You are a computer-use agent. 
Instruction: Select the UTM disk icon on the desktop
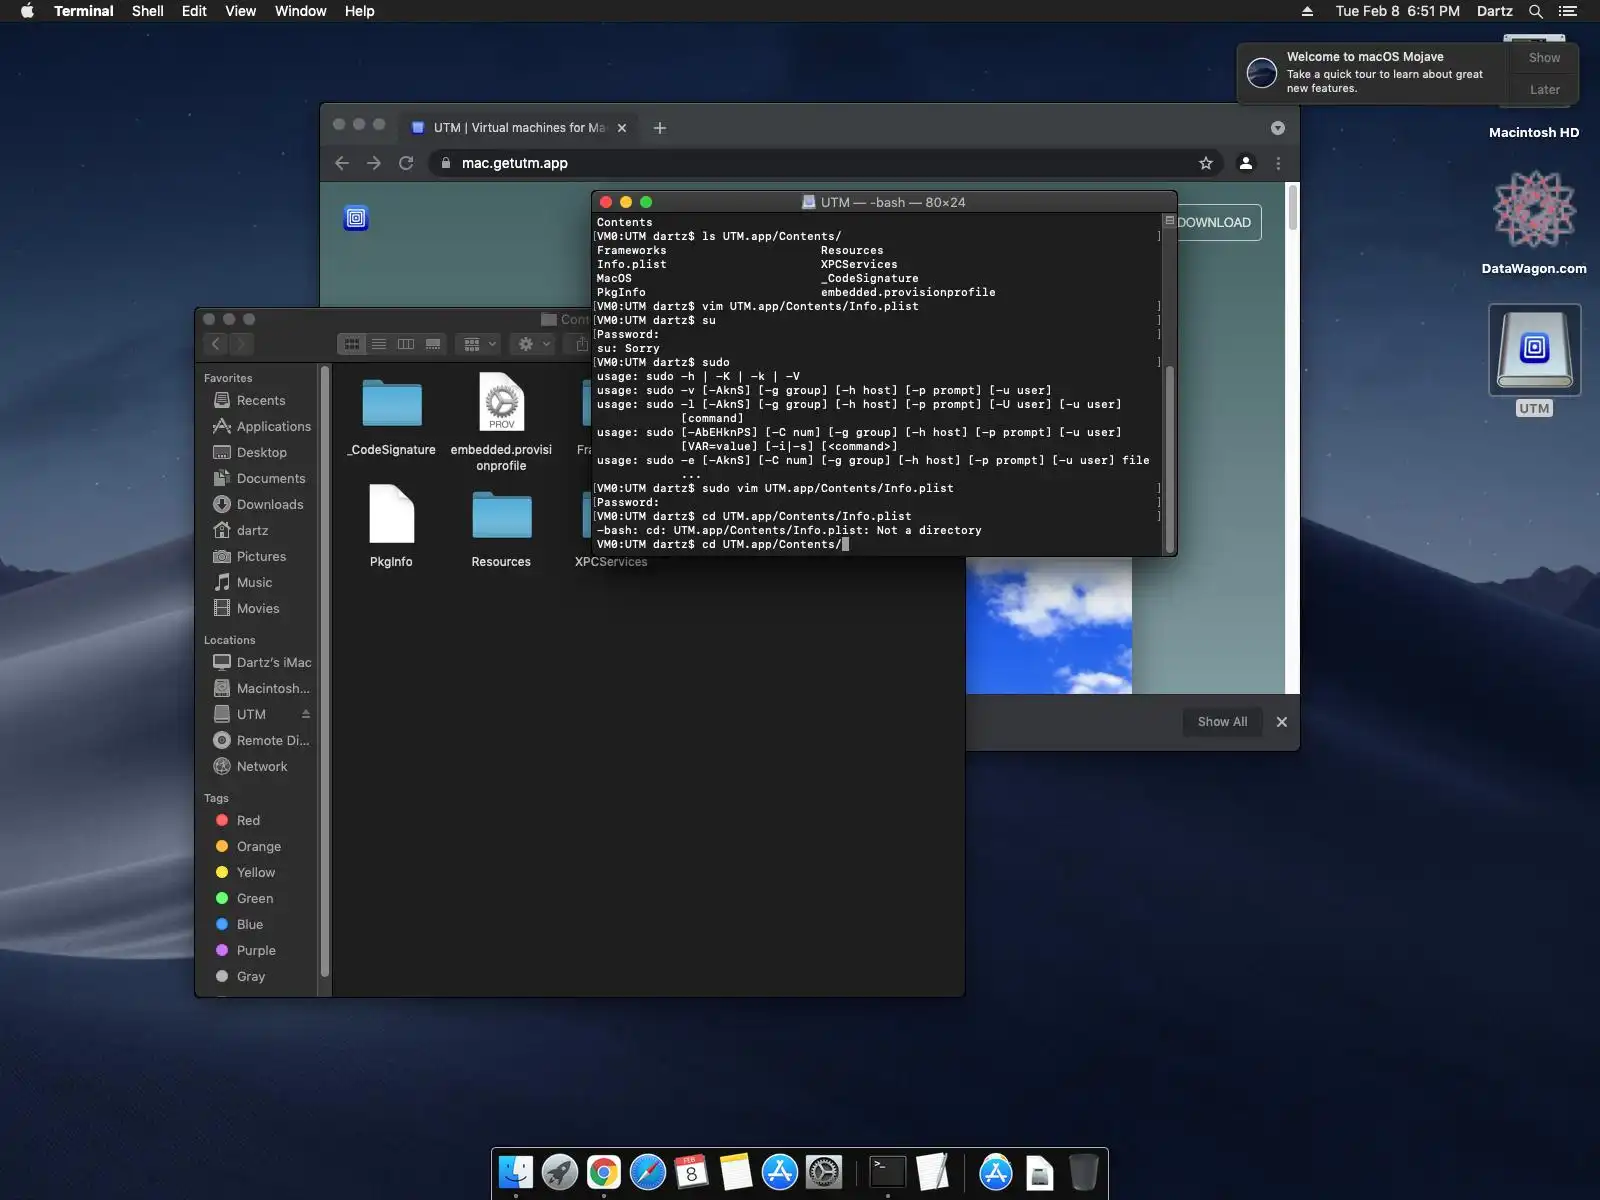1535,350
